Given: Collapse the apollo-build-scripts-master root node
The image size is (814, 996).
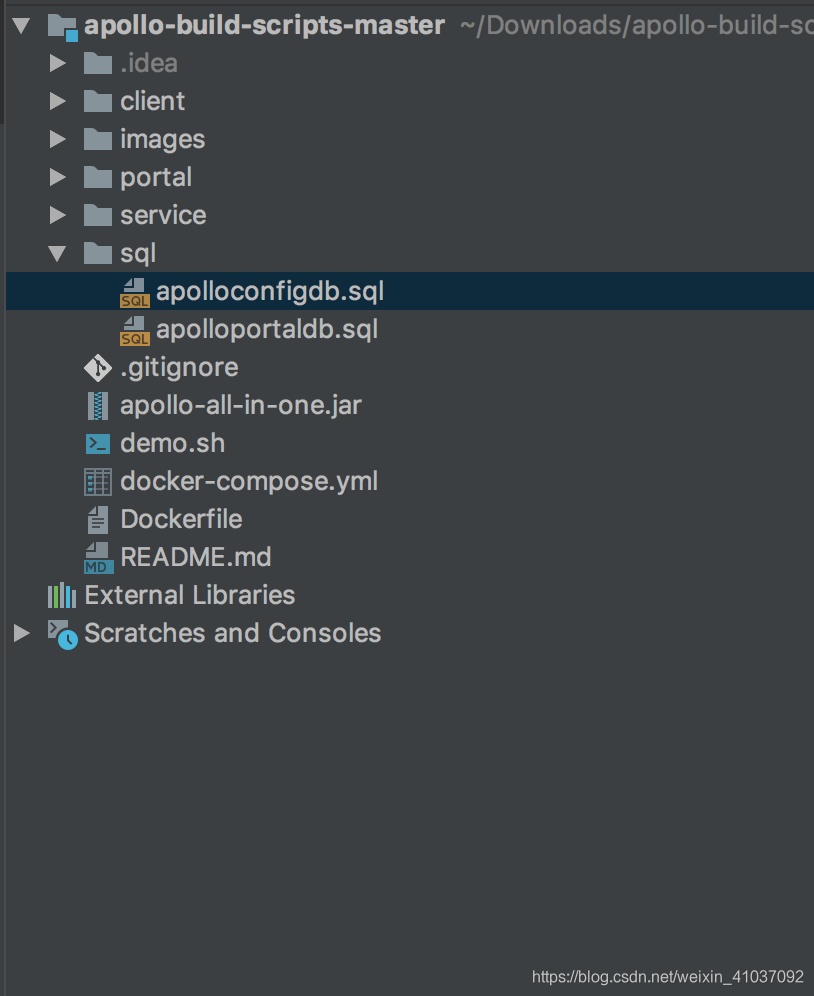Looking at the screenshot, I should 22,25.
